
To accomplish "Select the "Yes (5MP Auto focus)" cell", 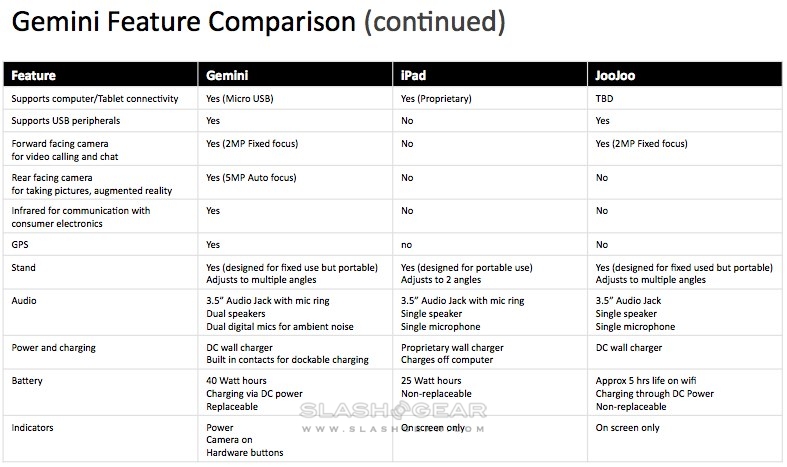I will 258,178.
